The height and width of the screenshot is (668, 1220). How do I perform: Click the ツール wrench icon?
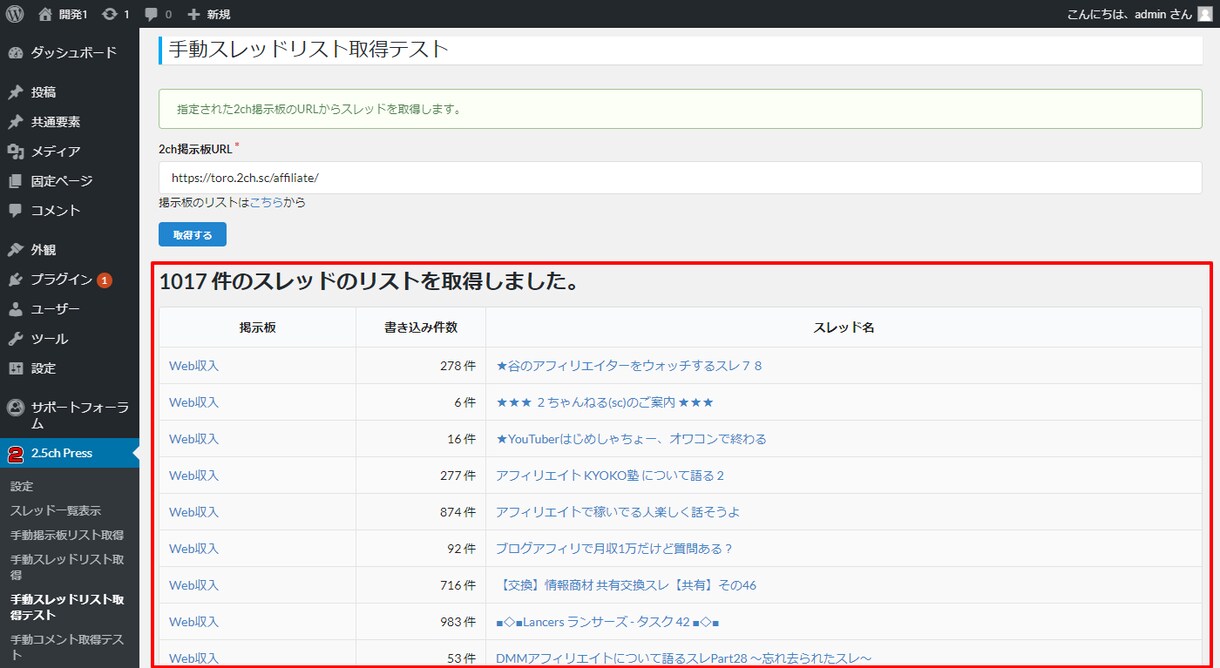(15, 339)
